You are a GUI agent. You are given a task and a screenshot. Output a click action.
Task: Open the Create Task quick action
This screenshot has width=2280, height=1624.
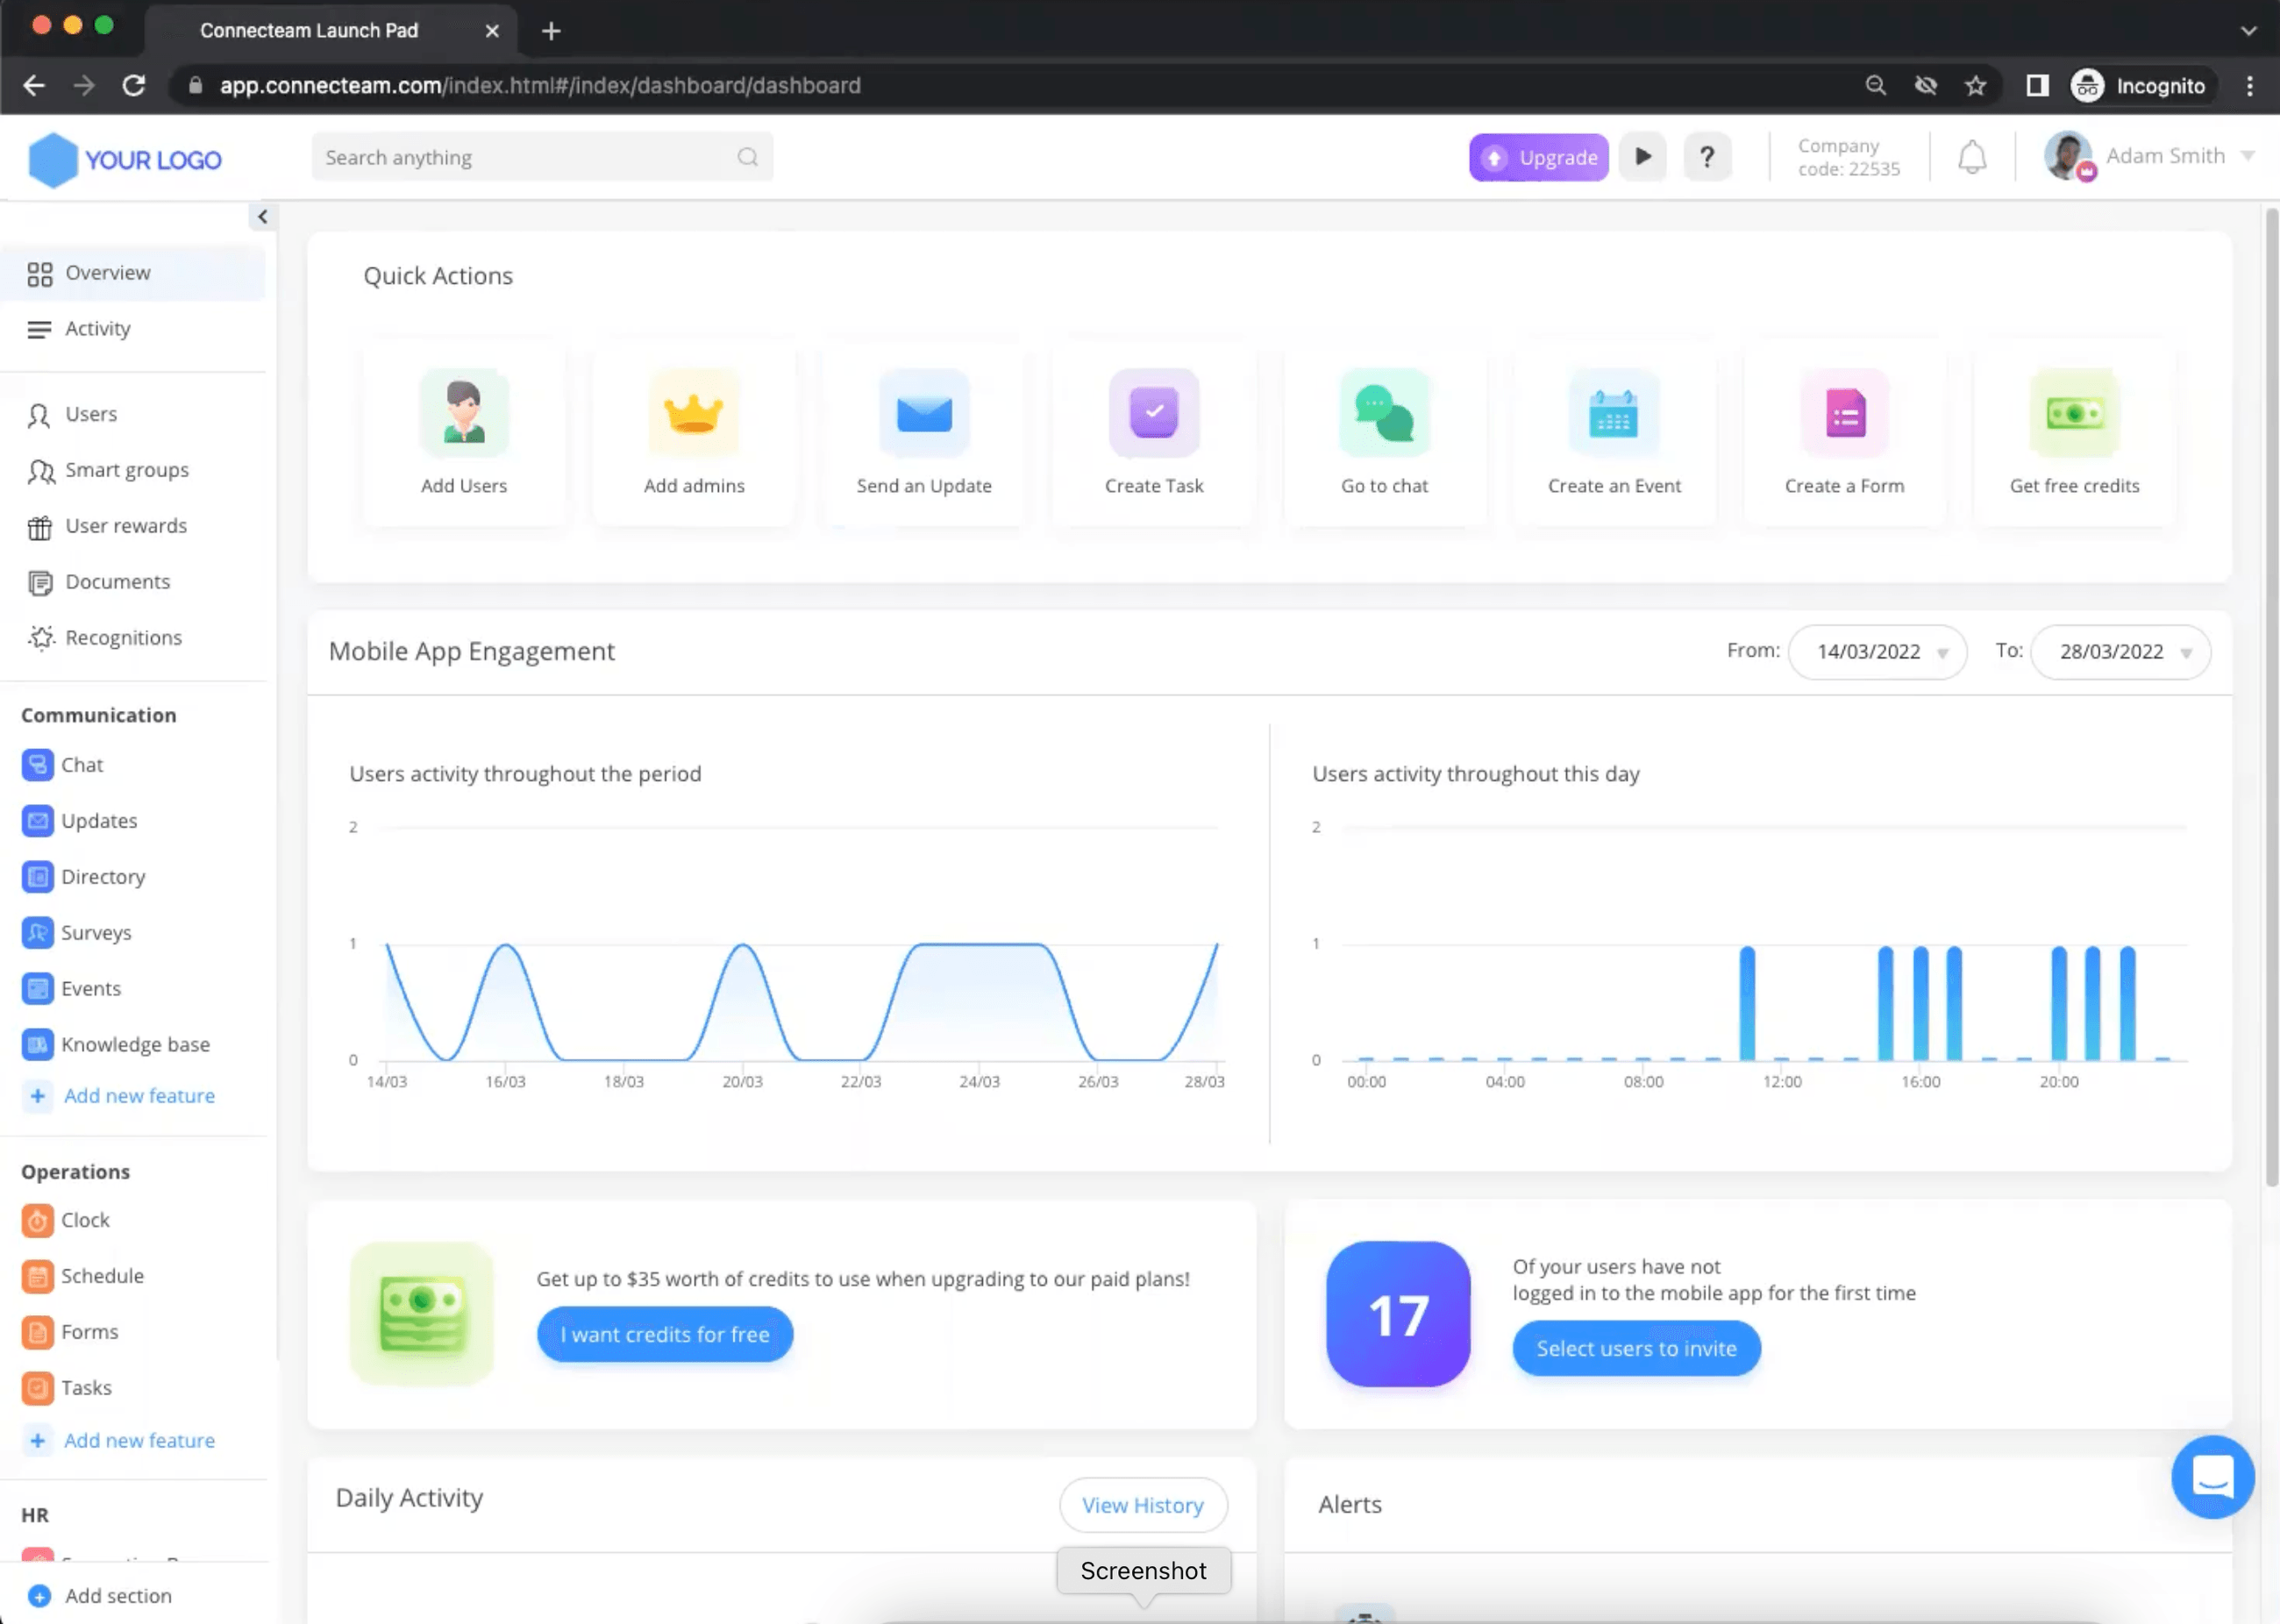(1154, 434)
